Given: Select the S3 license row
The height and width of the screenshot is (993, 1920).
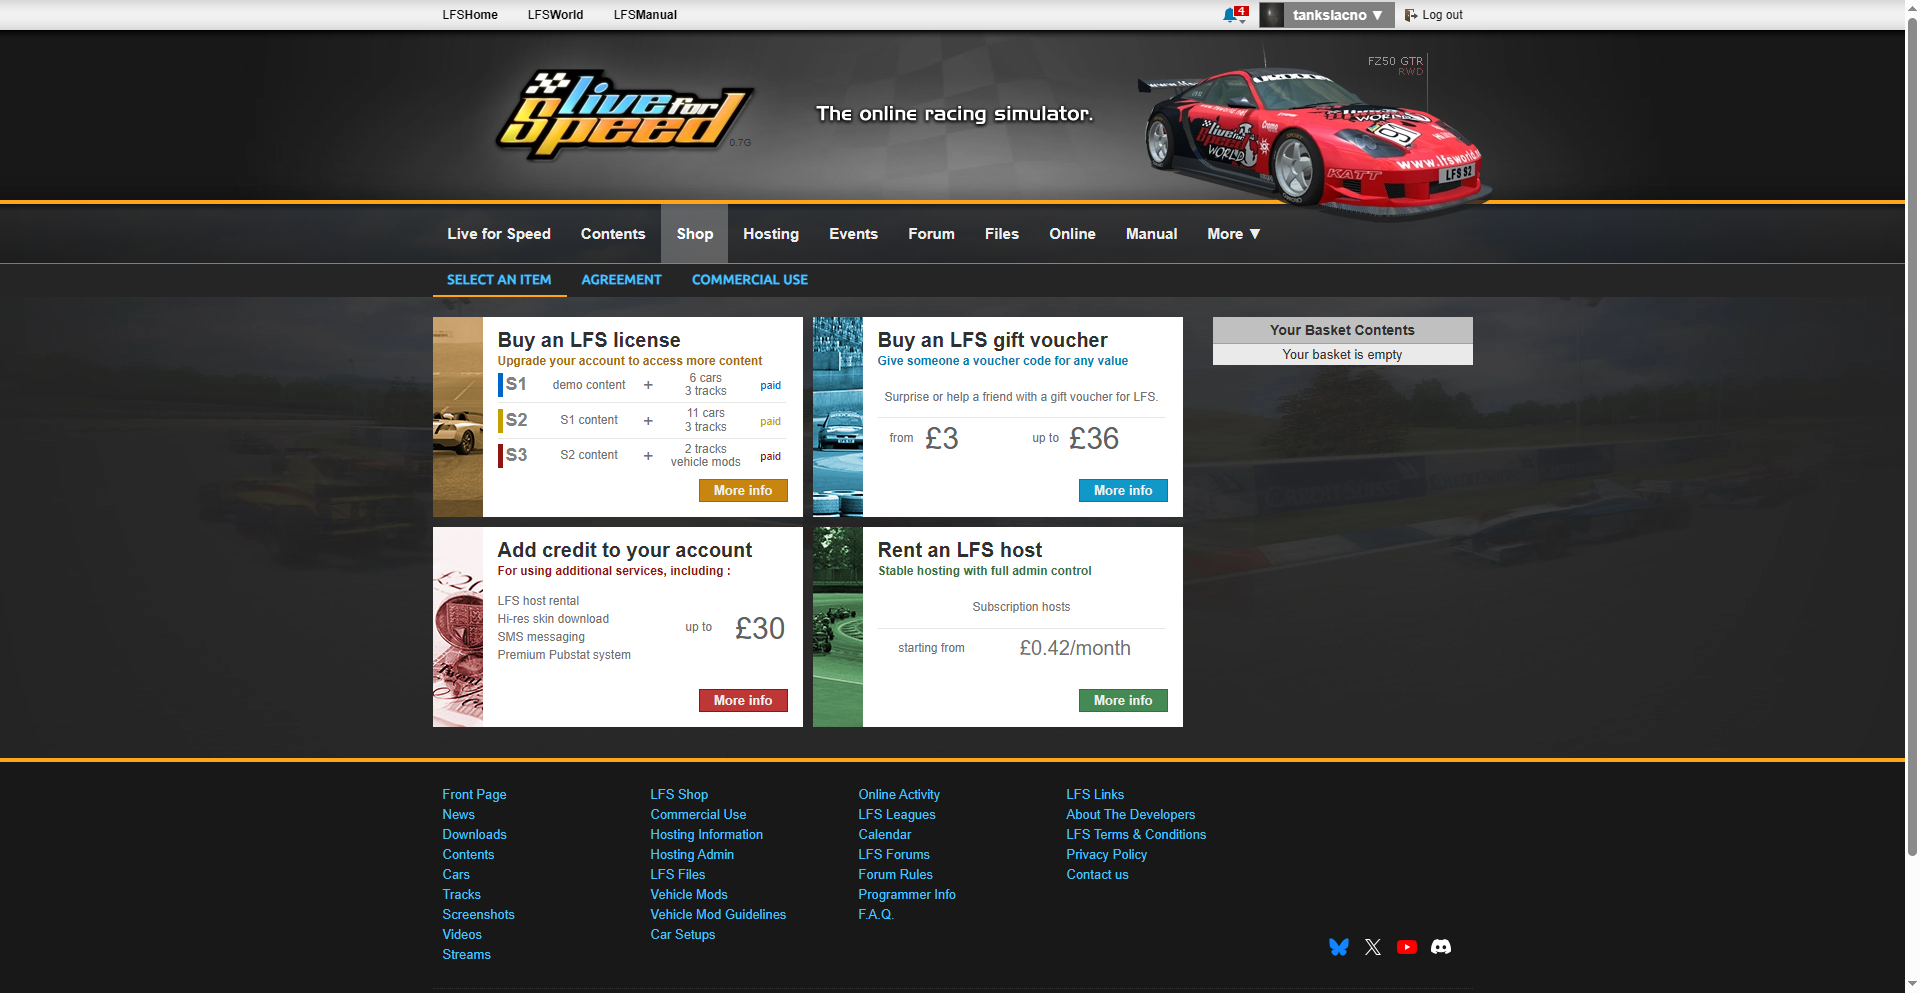Looking at the screenshot, I should [642, 456].
